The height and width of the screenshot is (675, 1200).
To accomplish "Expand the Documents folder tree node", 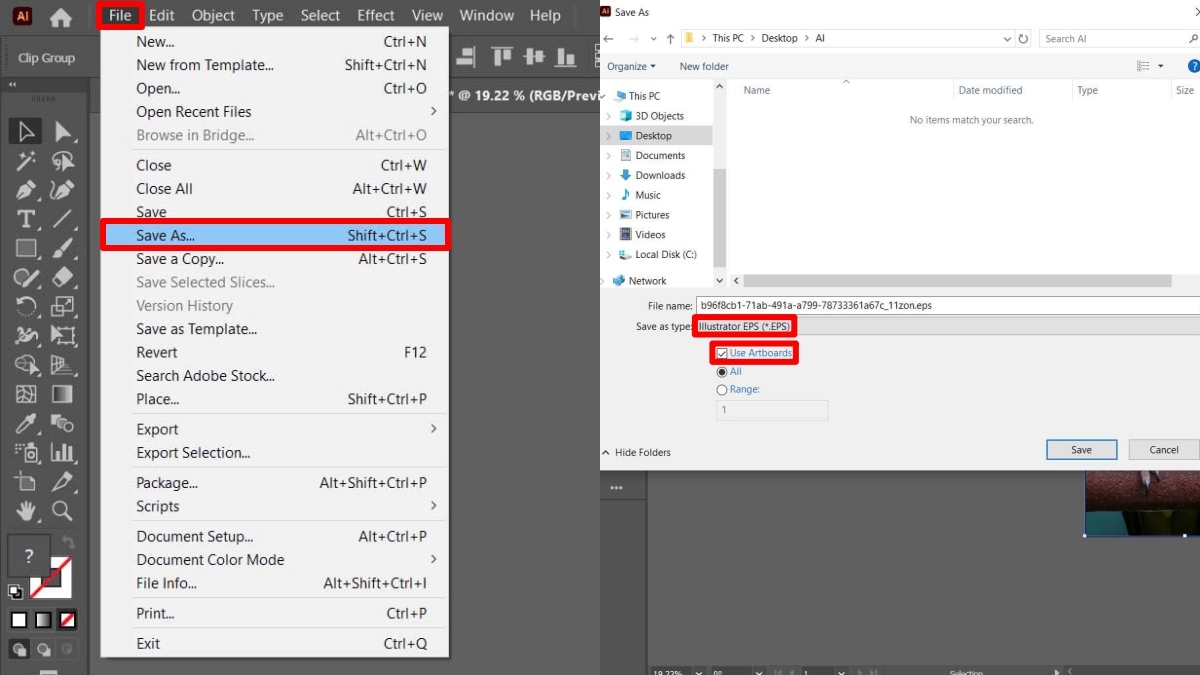I will pos(608,155).
